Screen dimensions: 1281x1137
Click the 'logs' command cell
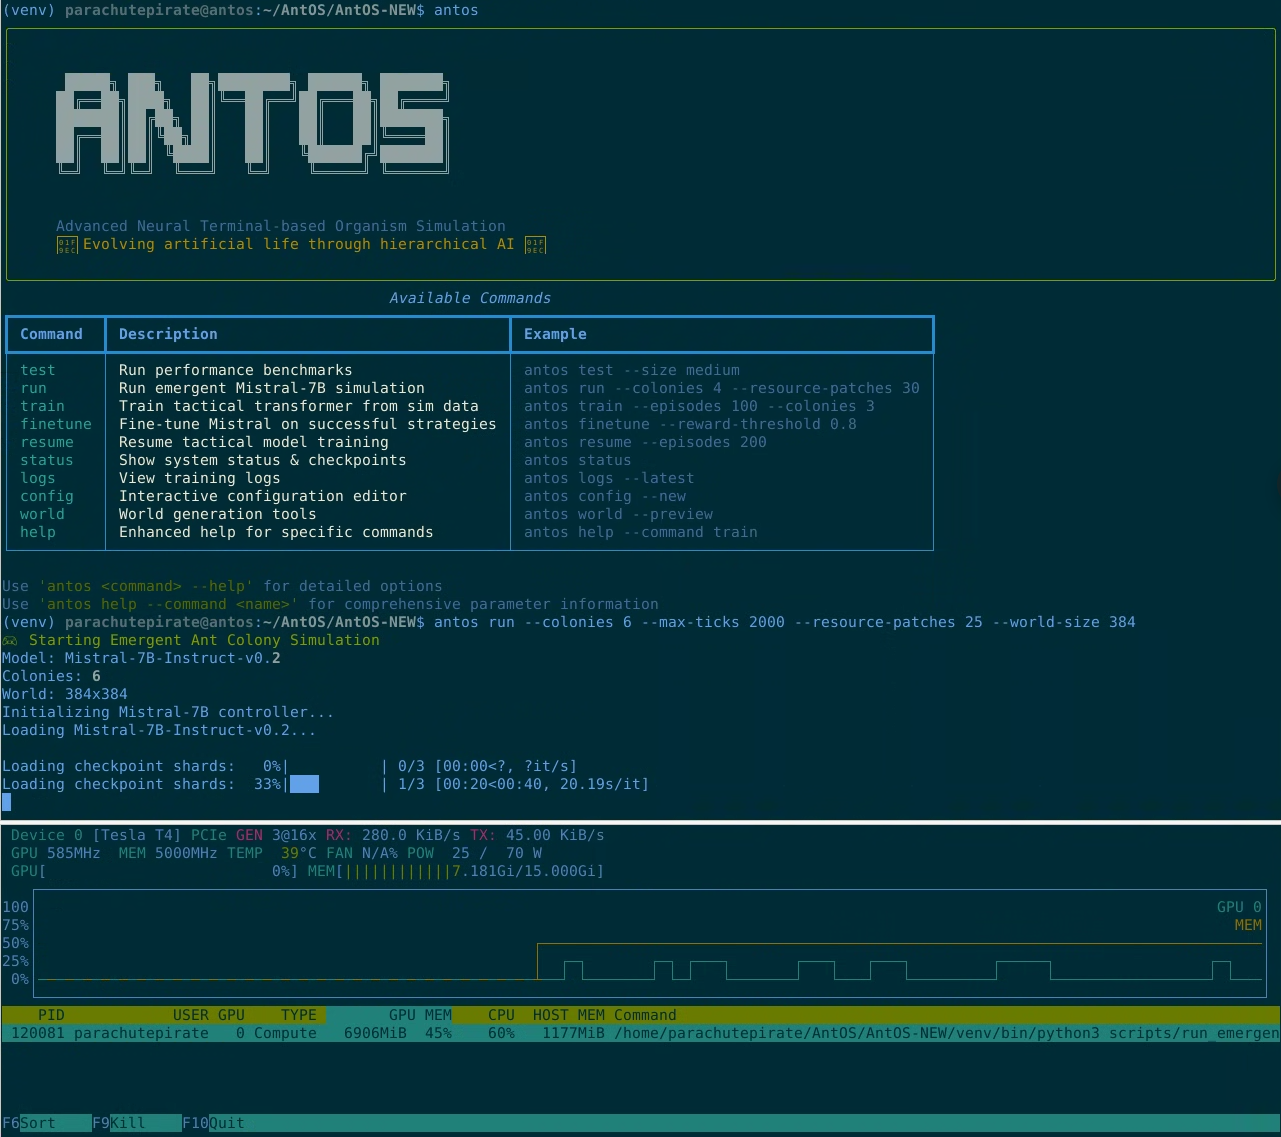point(38,478)
